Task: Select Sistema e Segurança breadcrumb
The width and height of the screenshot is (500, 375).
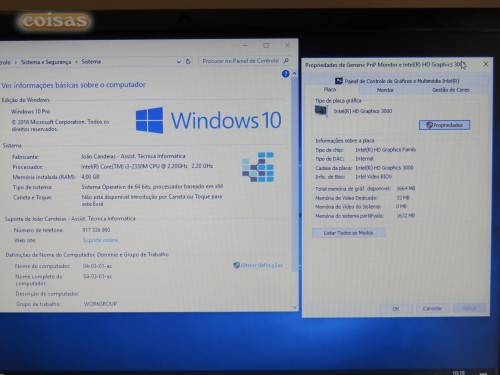Action: pyautogui.click(x=46, y=62)
